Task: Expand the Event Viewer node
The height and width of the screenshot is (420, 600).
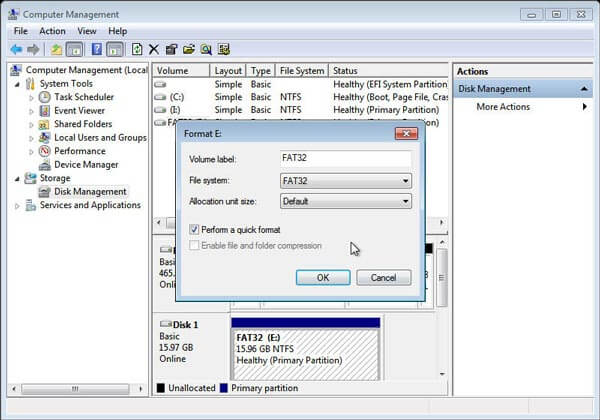Action: (x=31, y=111)
